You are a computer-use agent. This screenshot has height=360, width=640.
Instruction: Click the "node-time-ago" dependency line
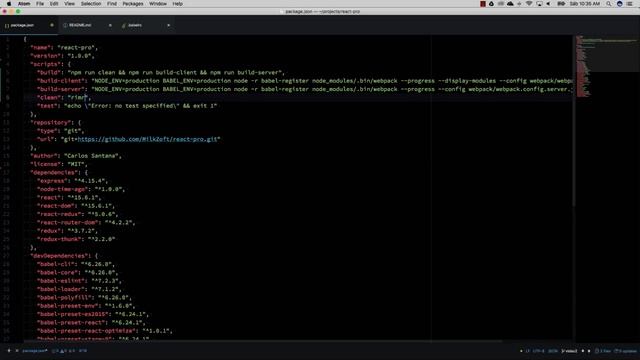(80, 189)
